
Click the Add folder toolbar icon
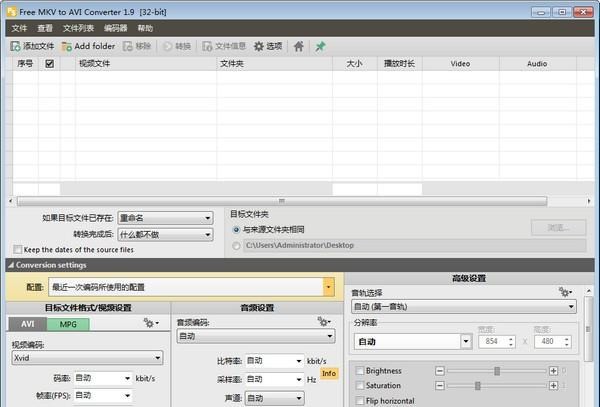tap(67, 46)
